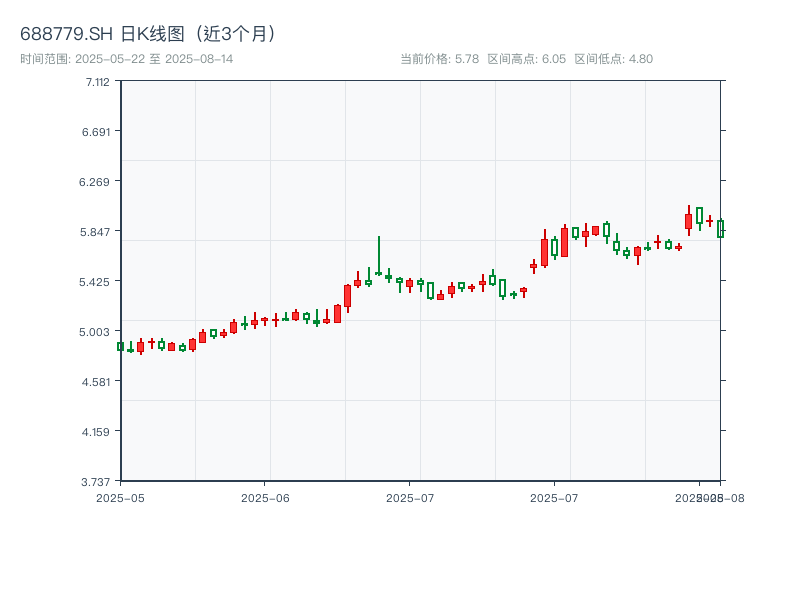Click the 7.112 y-axis tick label
Image resolution: width=800 pixels, height=600 pixels.
click(x=97, y=81)
